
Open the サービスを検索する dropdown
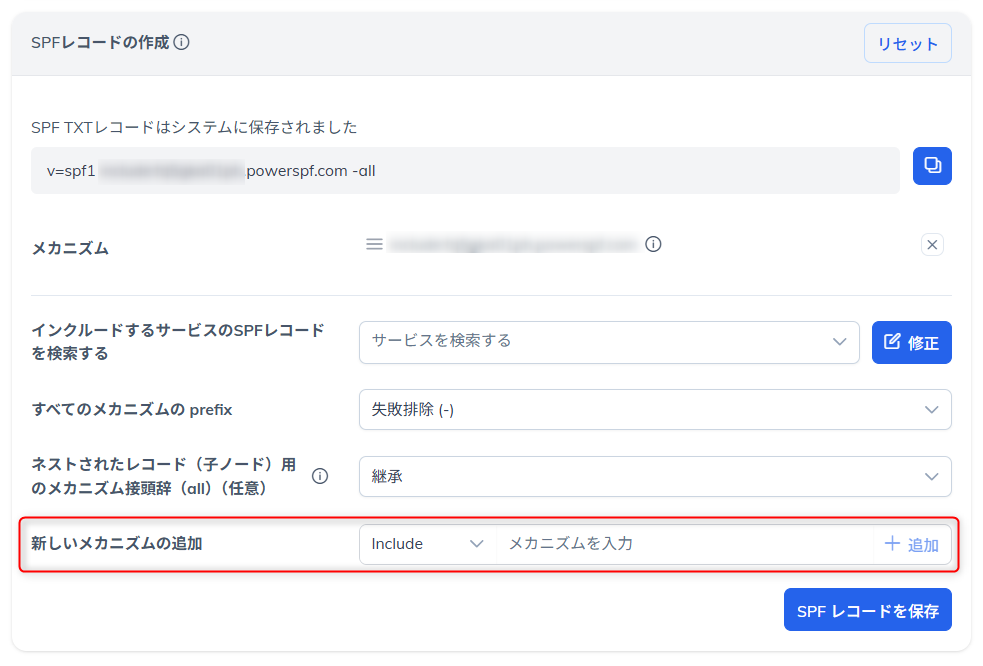610,342
